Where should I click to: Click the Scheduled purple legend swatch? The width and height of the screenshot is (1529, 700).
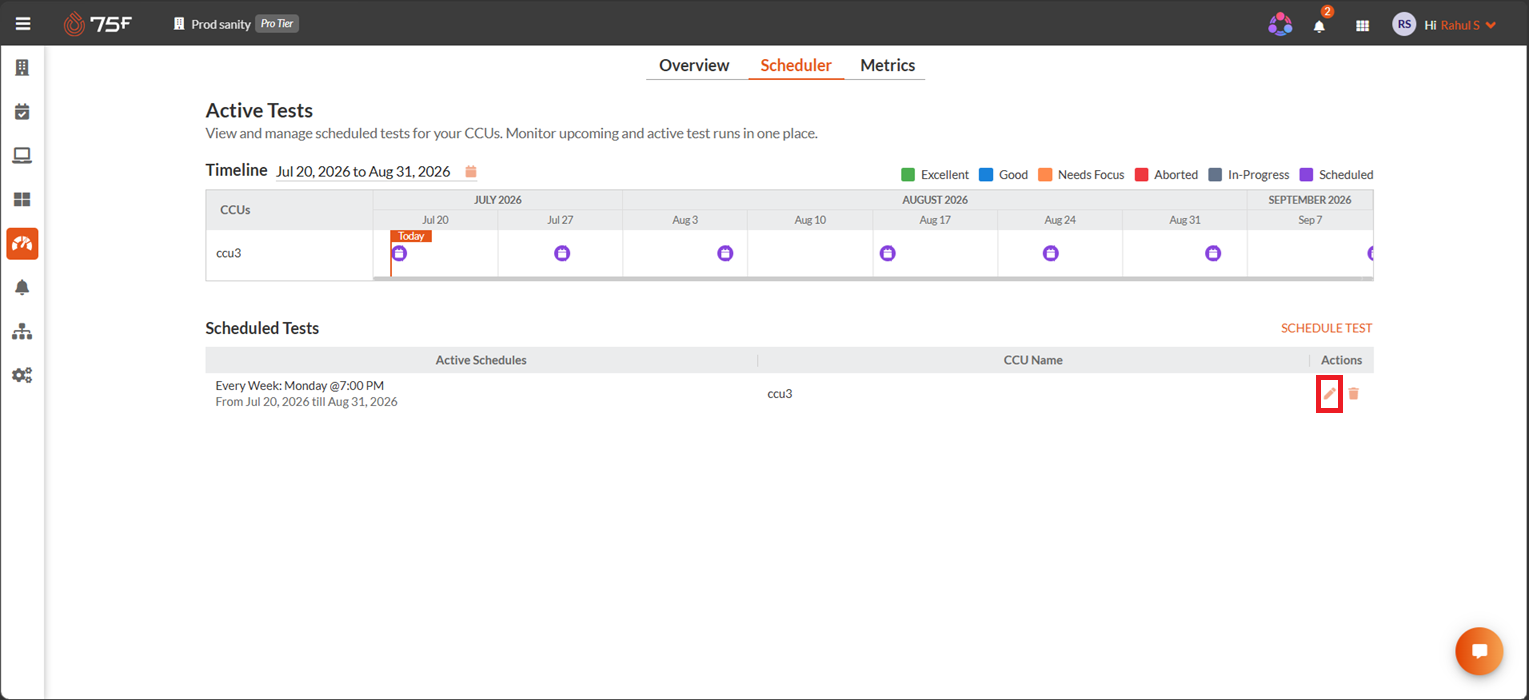tap(1306, 174)
